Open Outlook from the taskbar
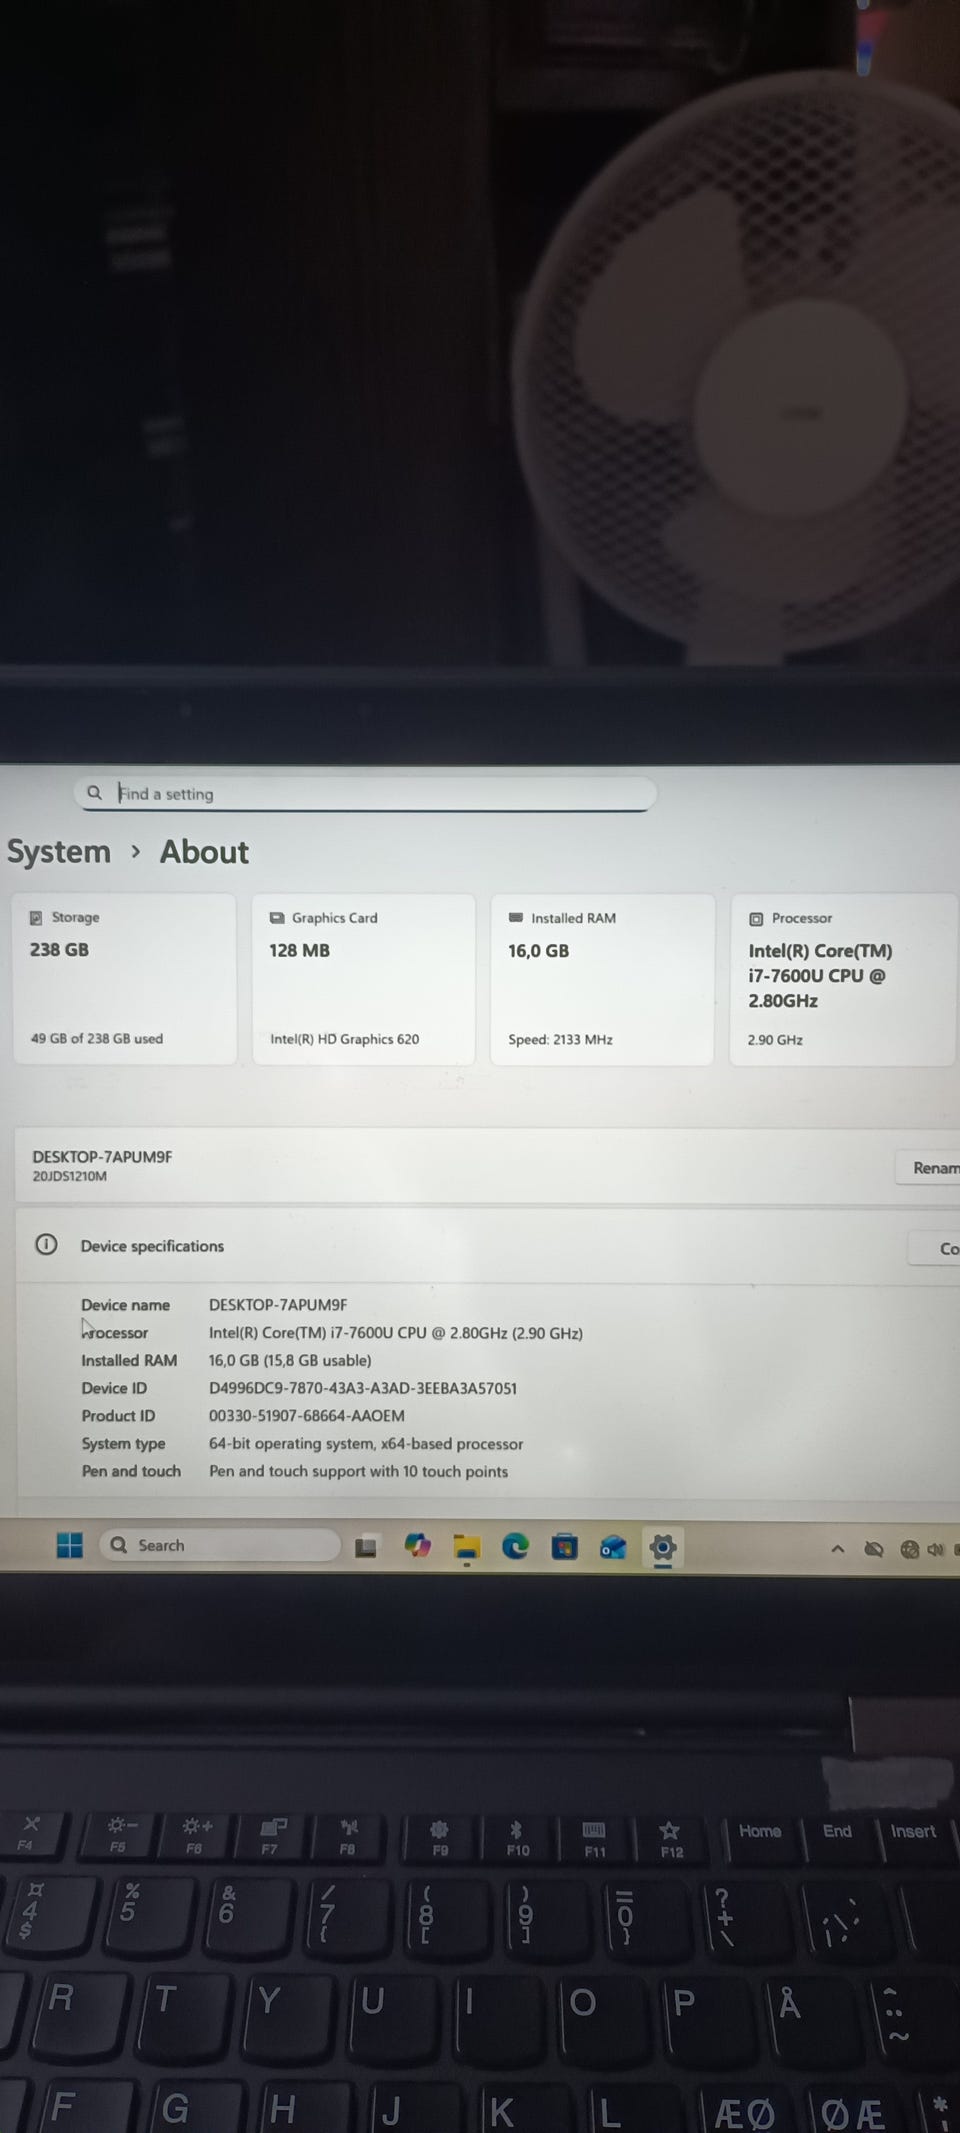 coord(613,1548)
